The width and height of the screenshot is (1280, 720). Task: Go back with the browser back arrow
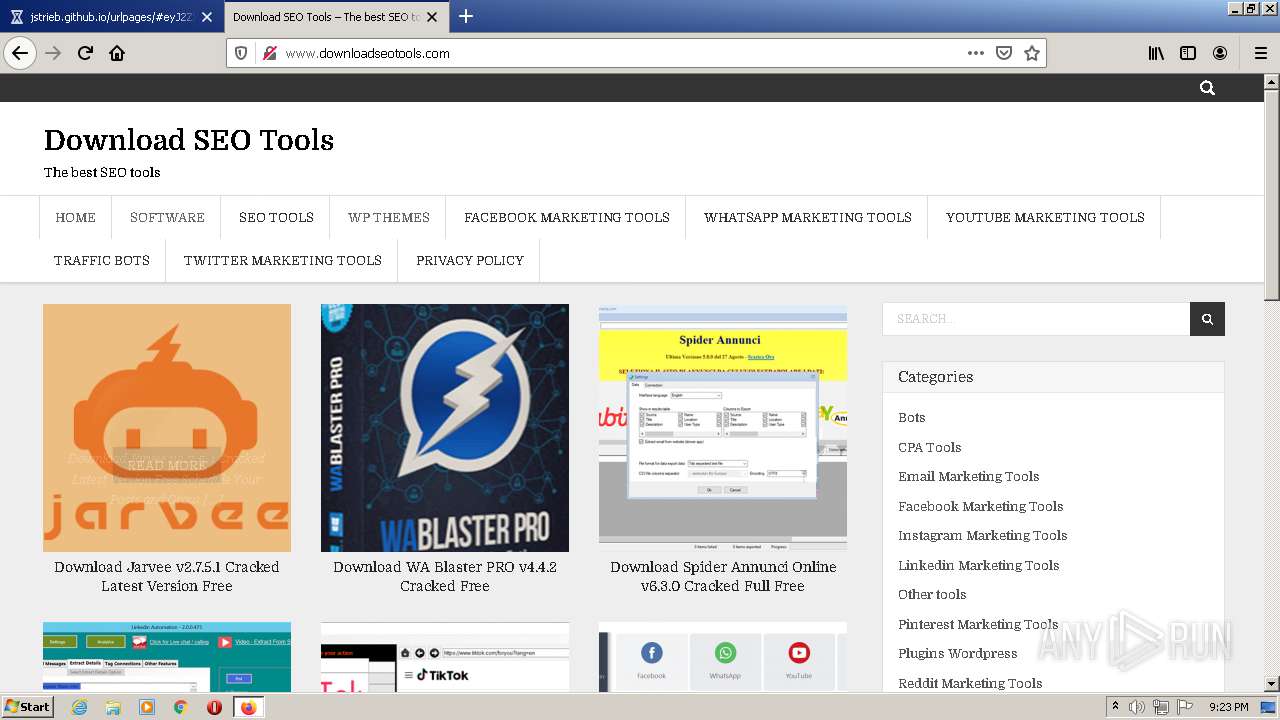click(x=20, y=53)
